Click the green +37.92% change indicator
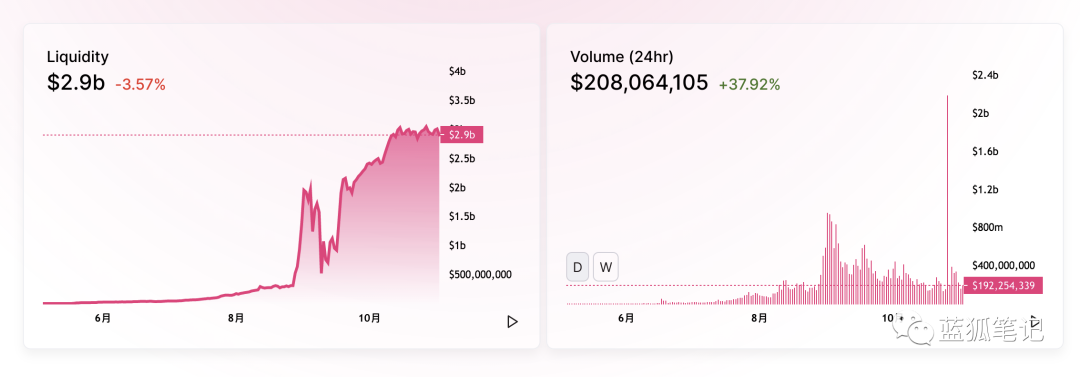The image size is (1080, 377). pos(749,85)
